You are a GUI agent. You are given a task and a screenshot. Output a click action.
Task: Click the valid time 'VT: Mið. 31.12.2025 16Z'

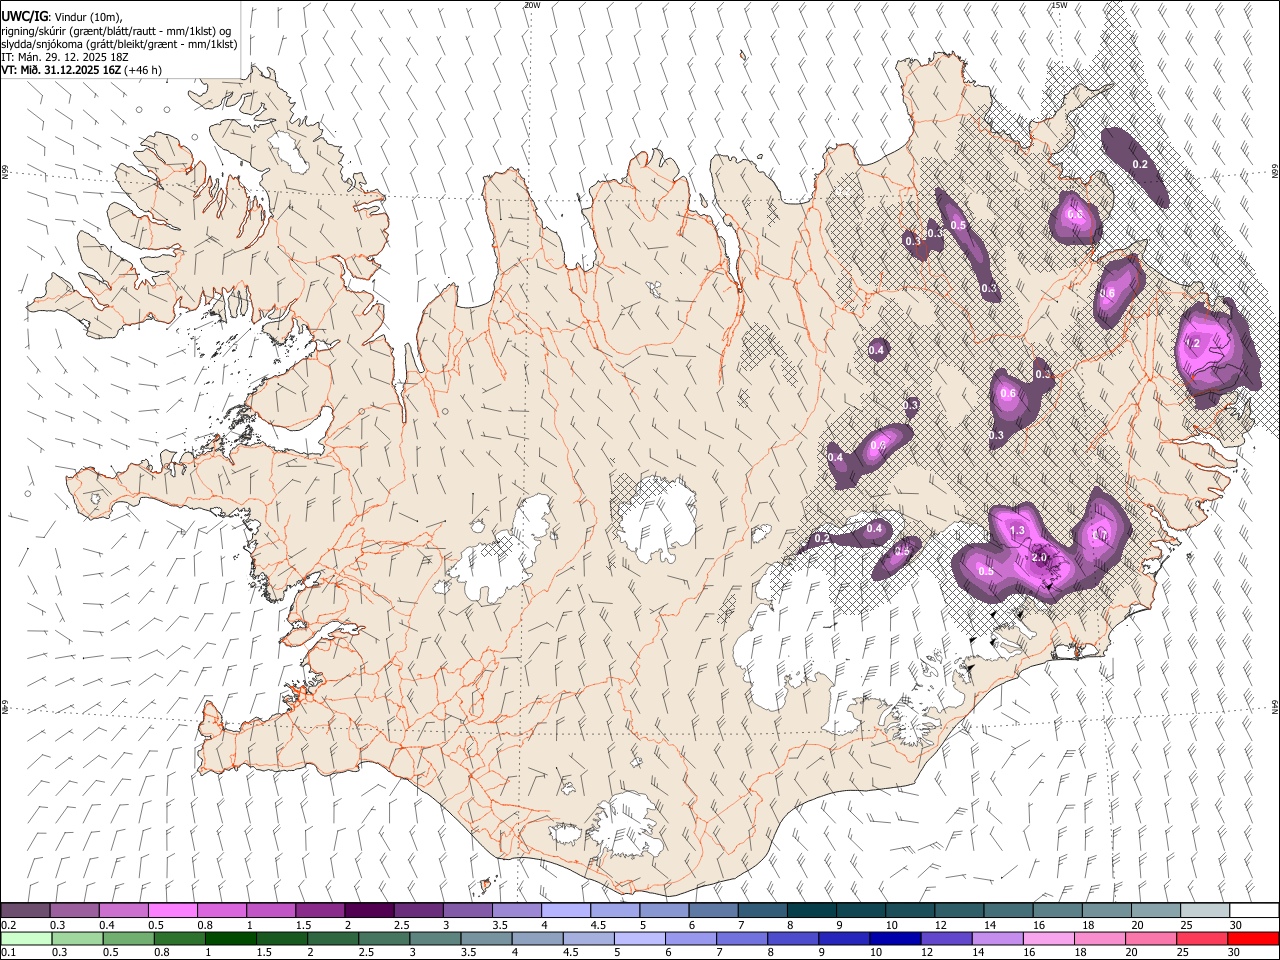61,70
